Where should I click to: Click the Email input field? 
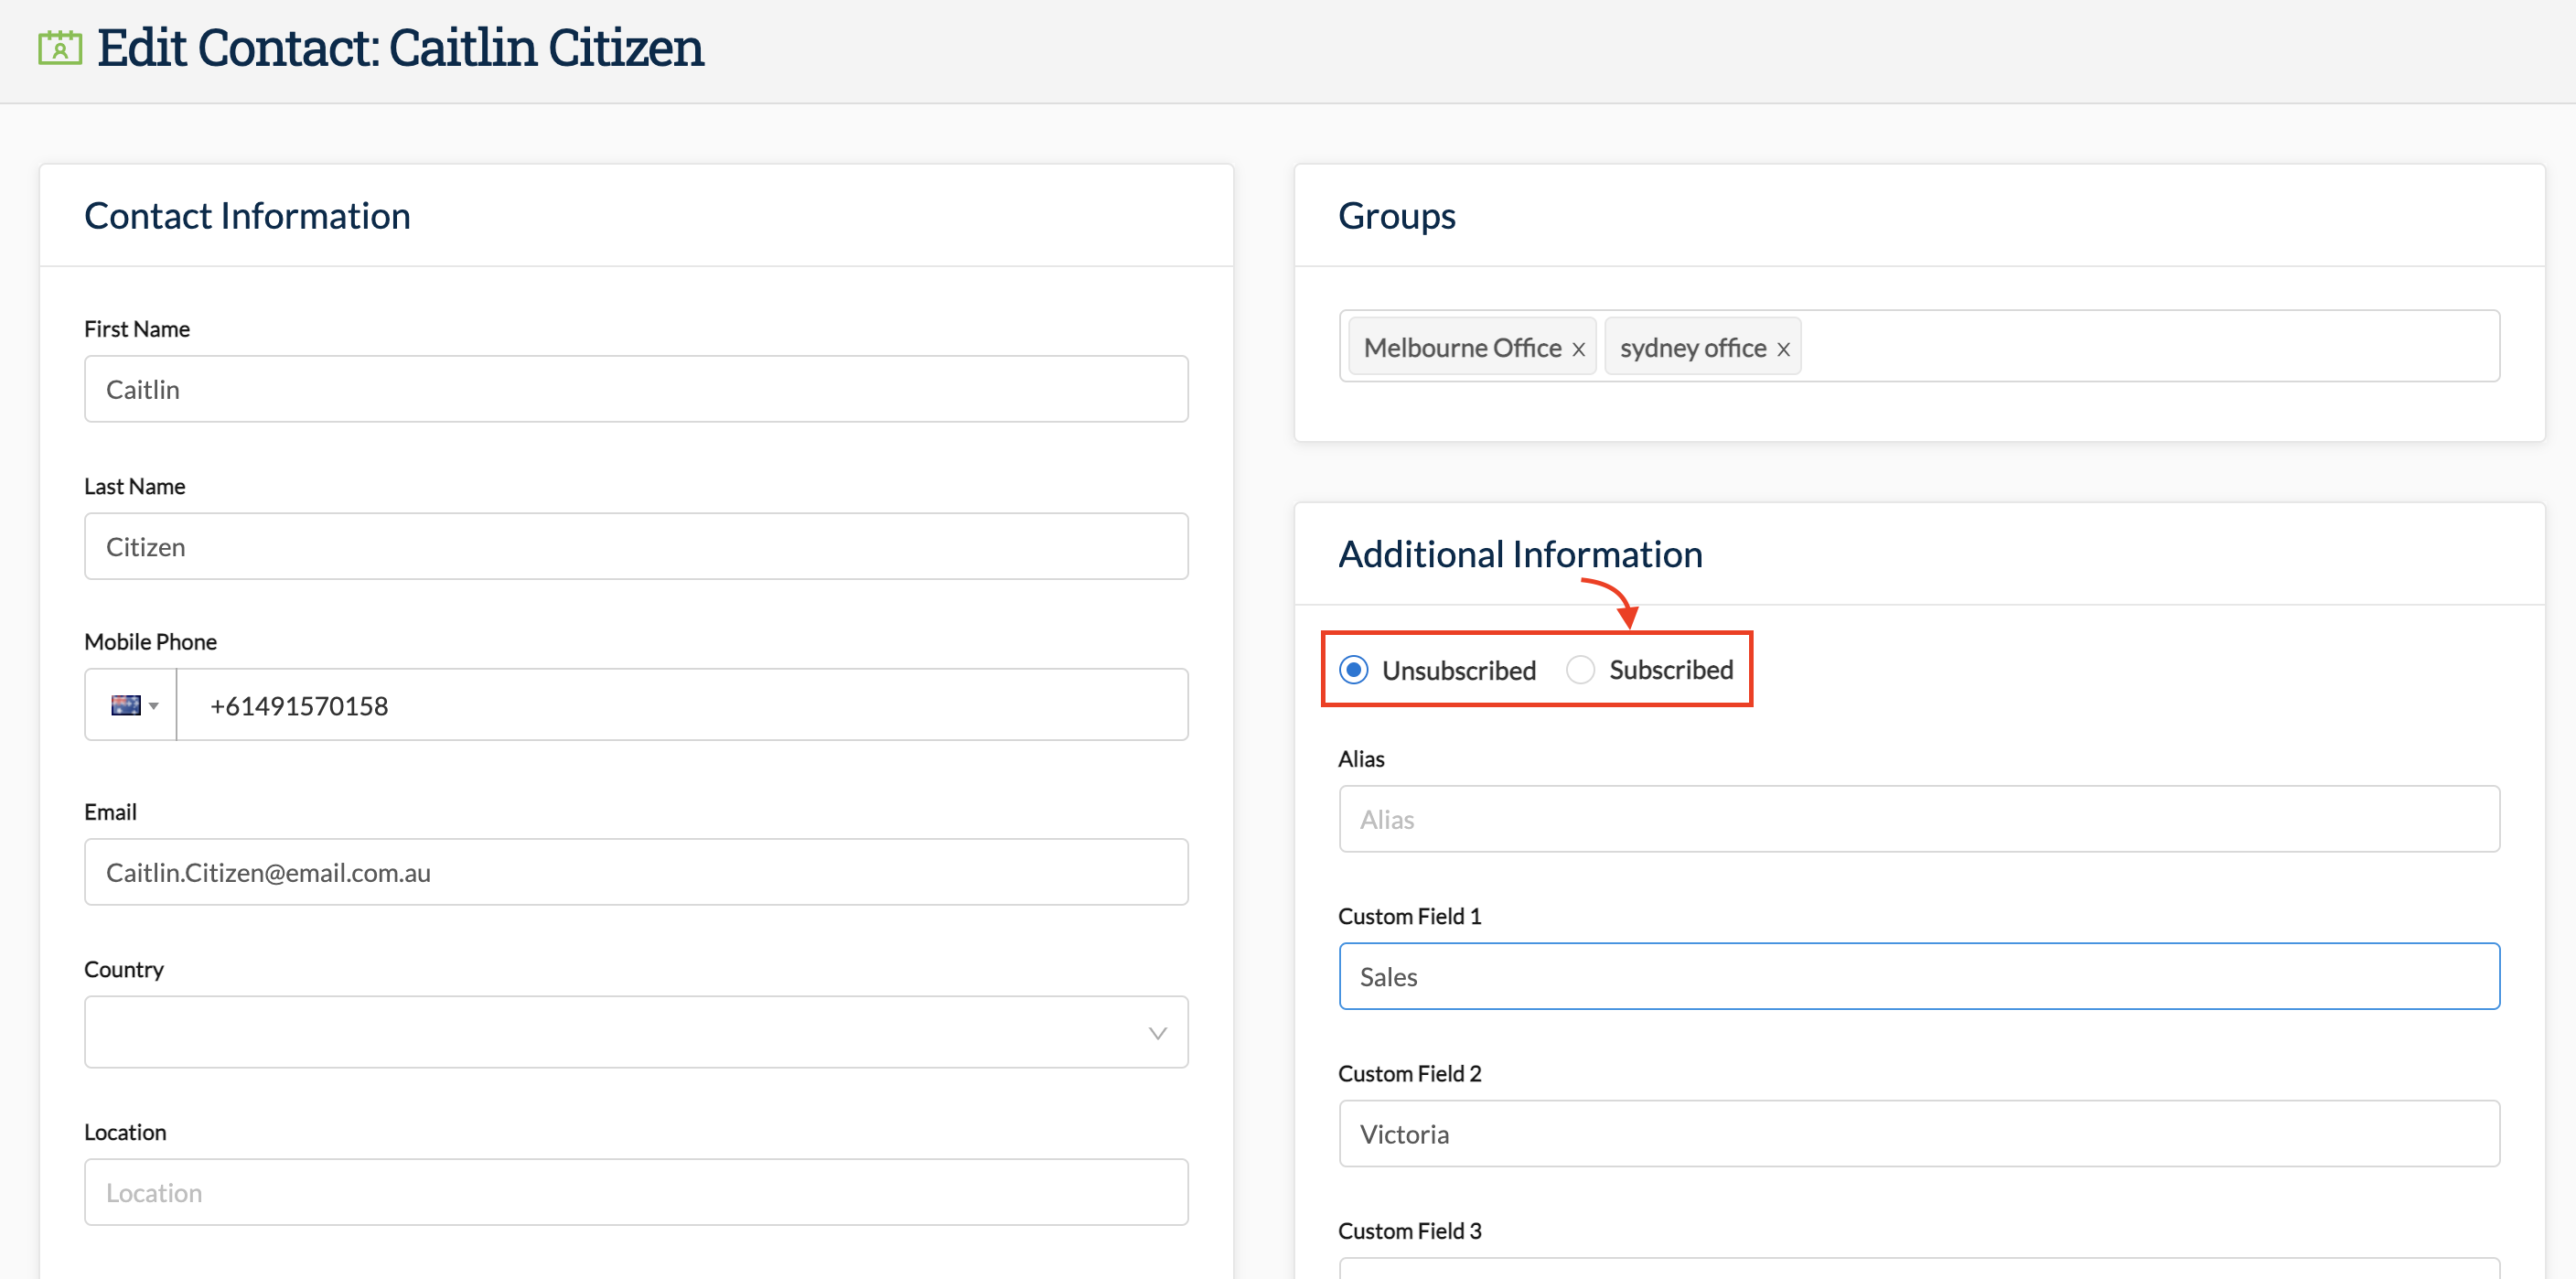pos(636,872)
